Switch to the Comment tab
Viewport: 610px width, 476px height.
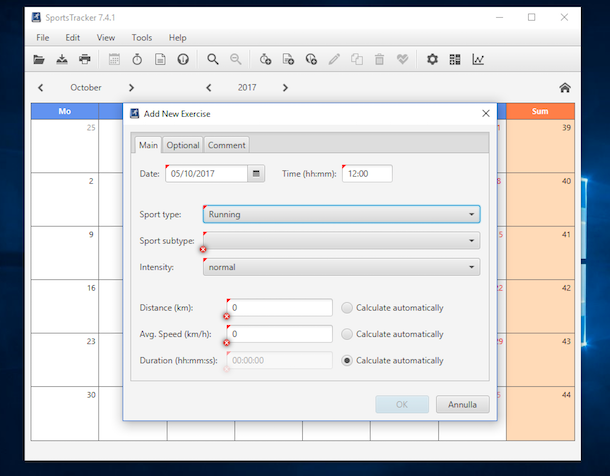tap(226, 145)
